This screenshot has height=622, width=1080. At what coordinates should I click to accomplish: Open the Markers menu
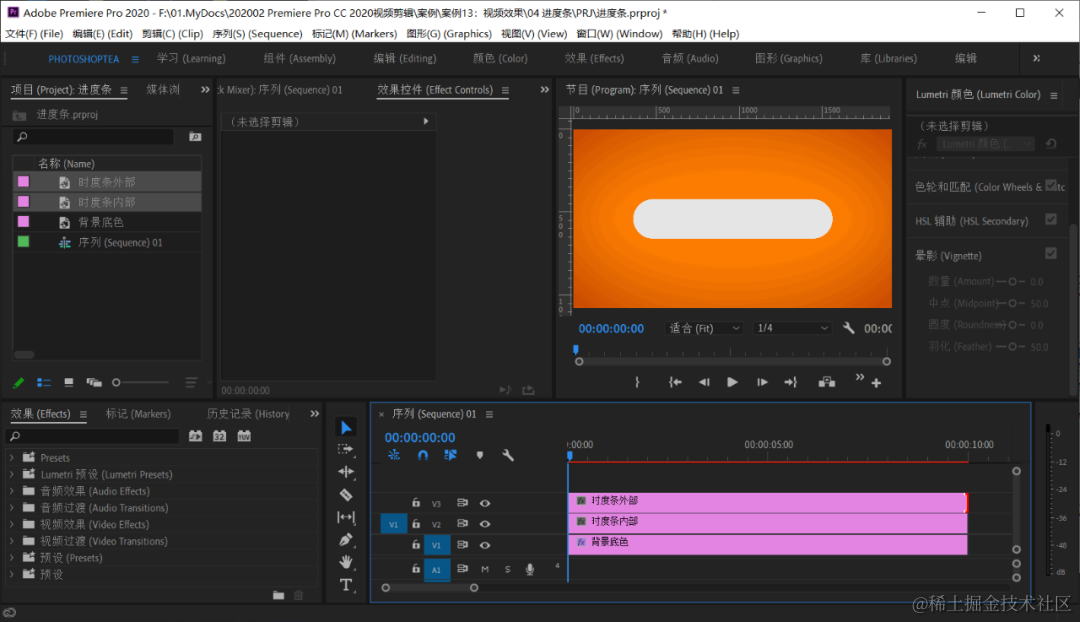coord(354,34)
